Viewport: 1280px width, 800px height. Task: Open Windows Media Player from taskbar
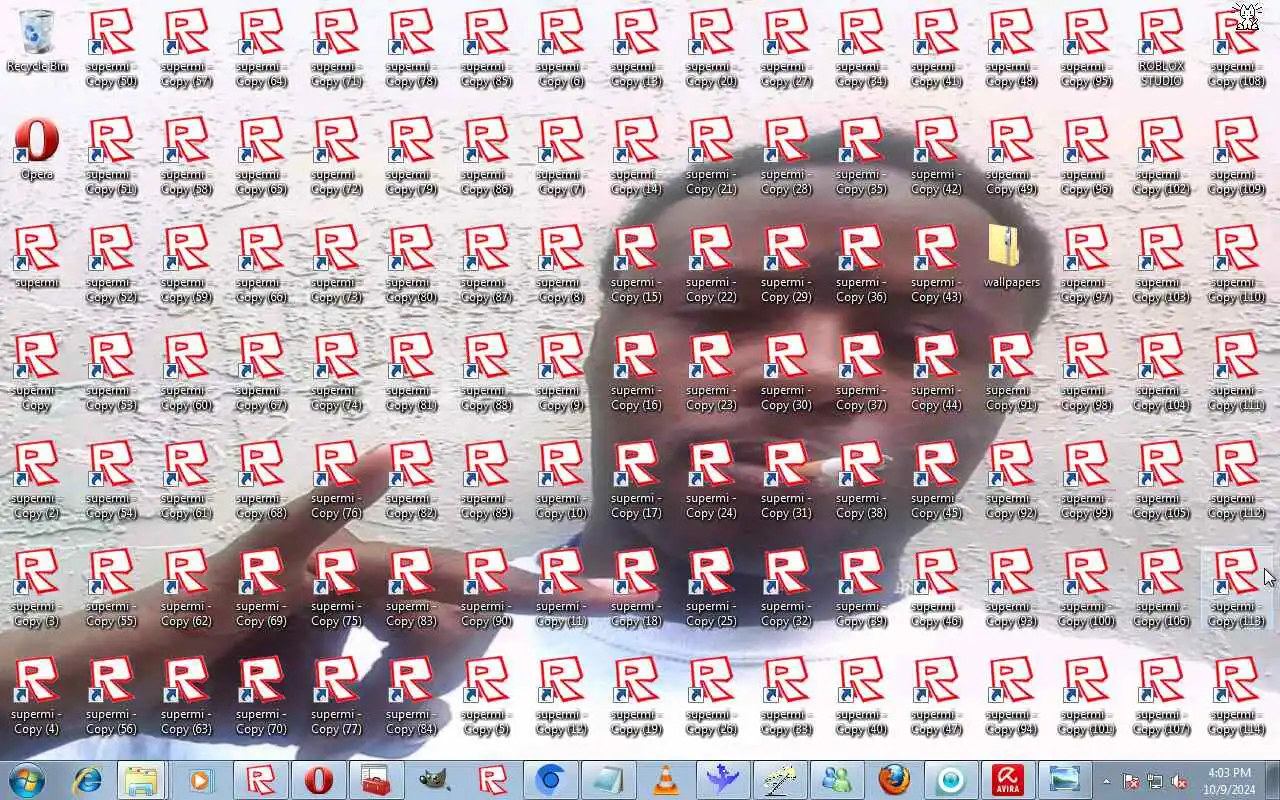pos(200,780)
